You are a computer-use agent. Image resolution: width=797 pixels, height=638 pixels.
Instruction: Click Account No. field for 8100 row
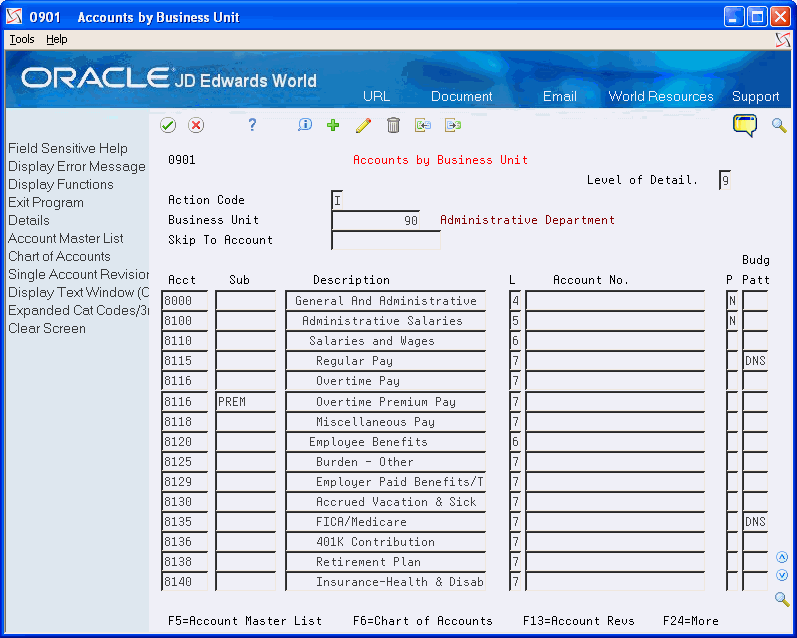coord(615,321)
